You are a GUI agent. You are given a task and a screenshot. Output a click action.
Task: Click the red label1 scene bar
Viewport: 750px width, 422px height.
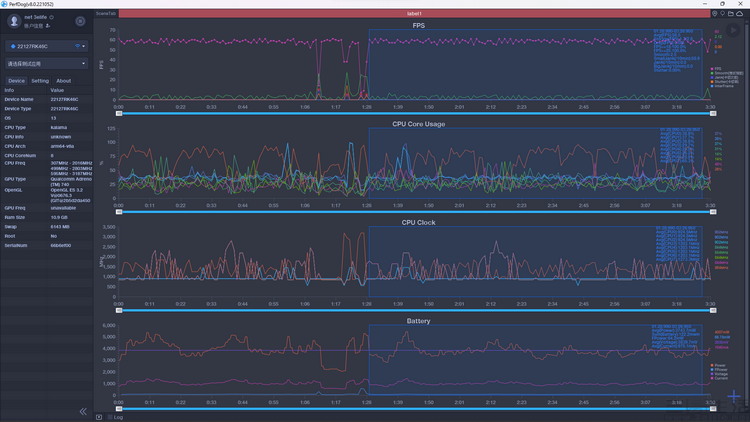414,14
